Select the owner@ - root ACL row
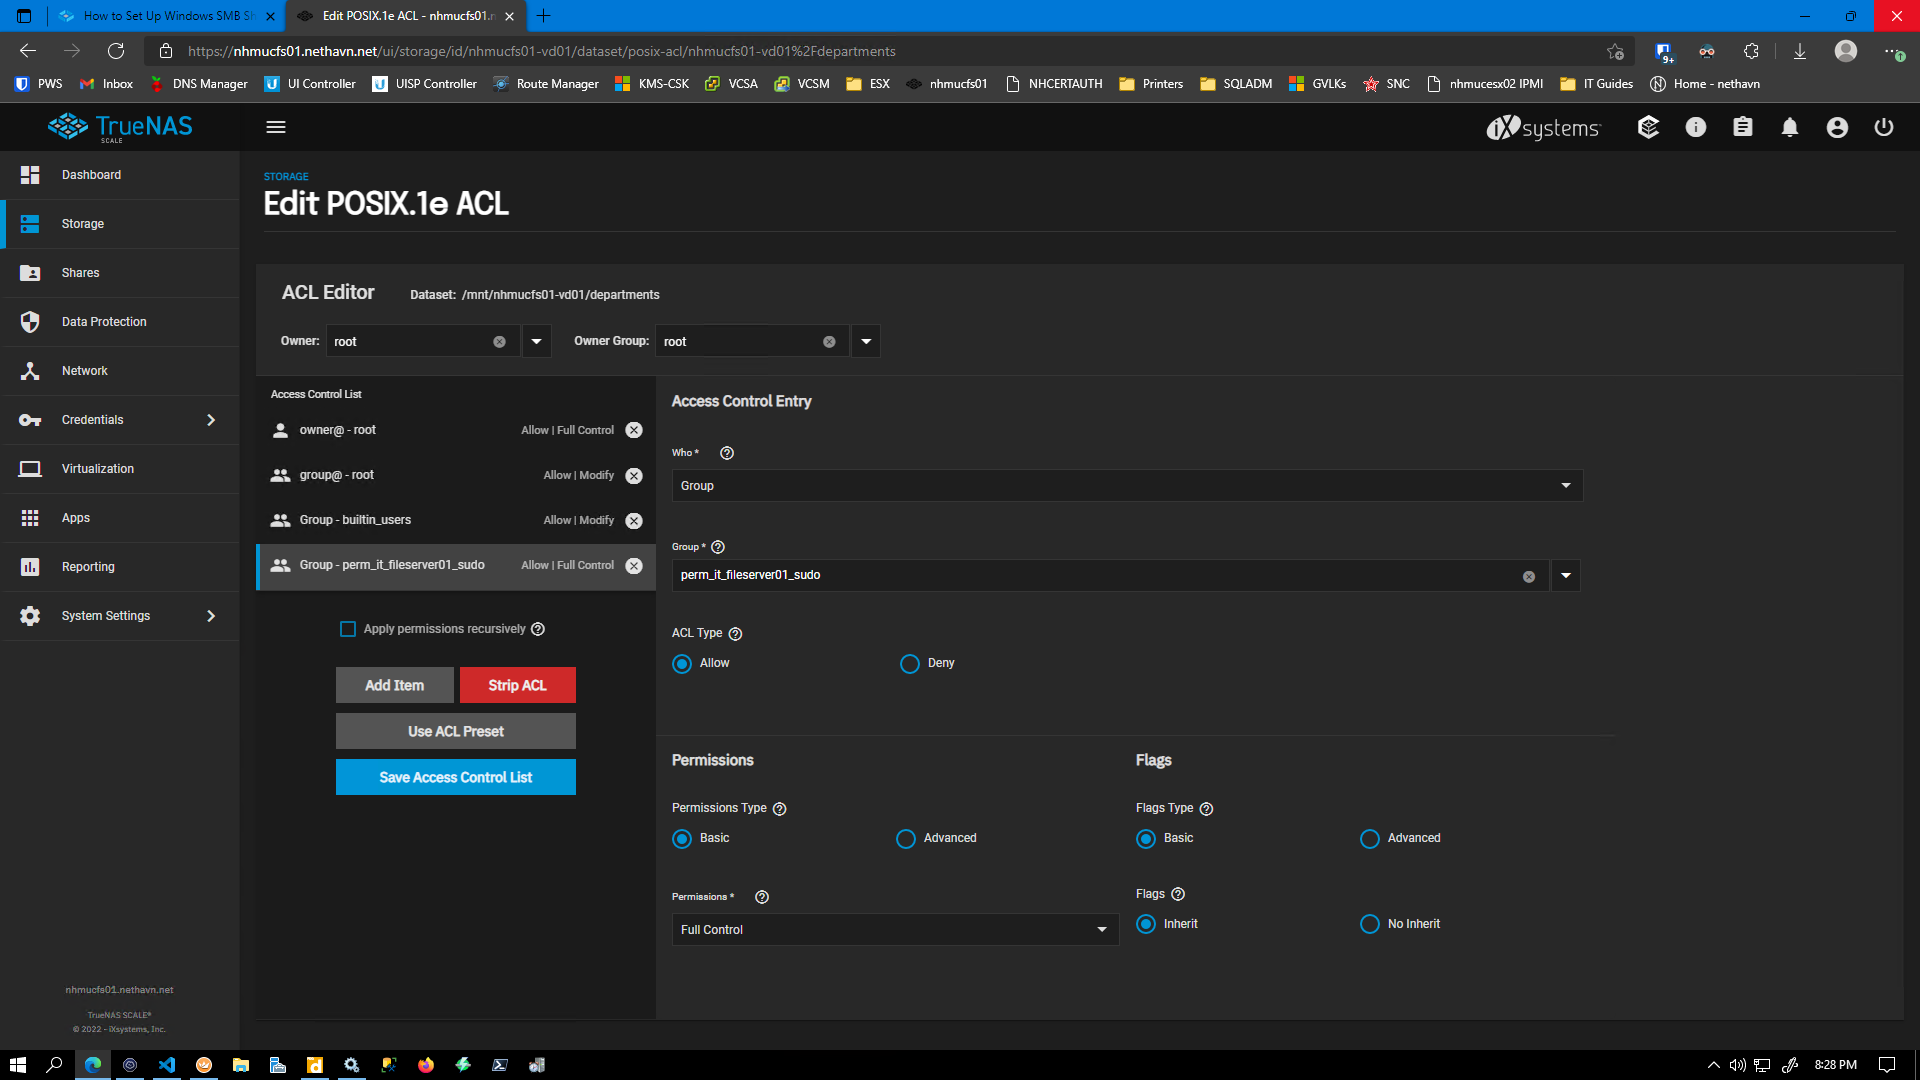Viewport: 1920px width, 1080px height. point(456,431)
